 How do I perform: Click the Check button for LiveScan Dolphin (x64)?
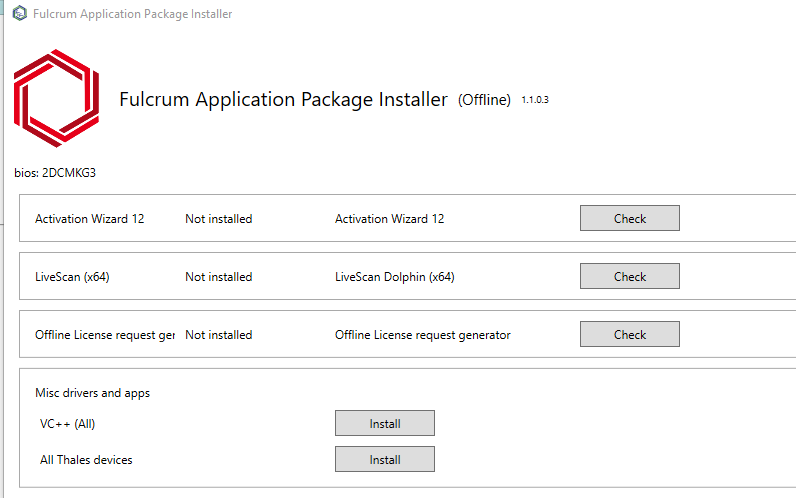pyautogui.click(x=629, y=276)
